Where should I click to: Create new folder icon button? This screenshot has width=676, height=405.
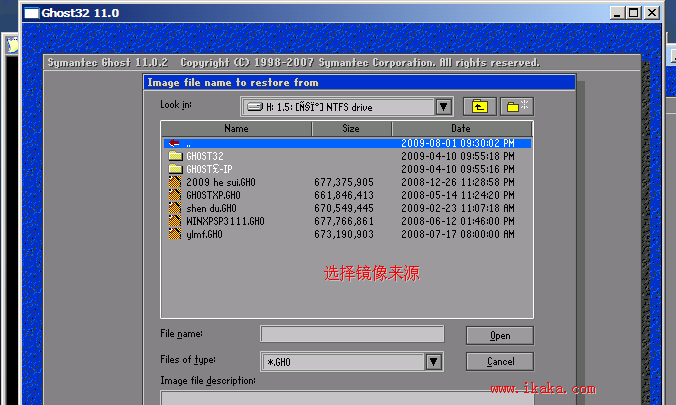click(x=517, y=107)
